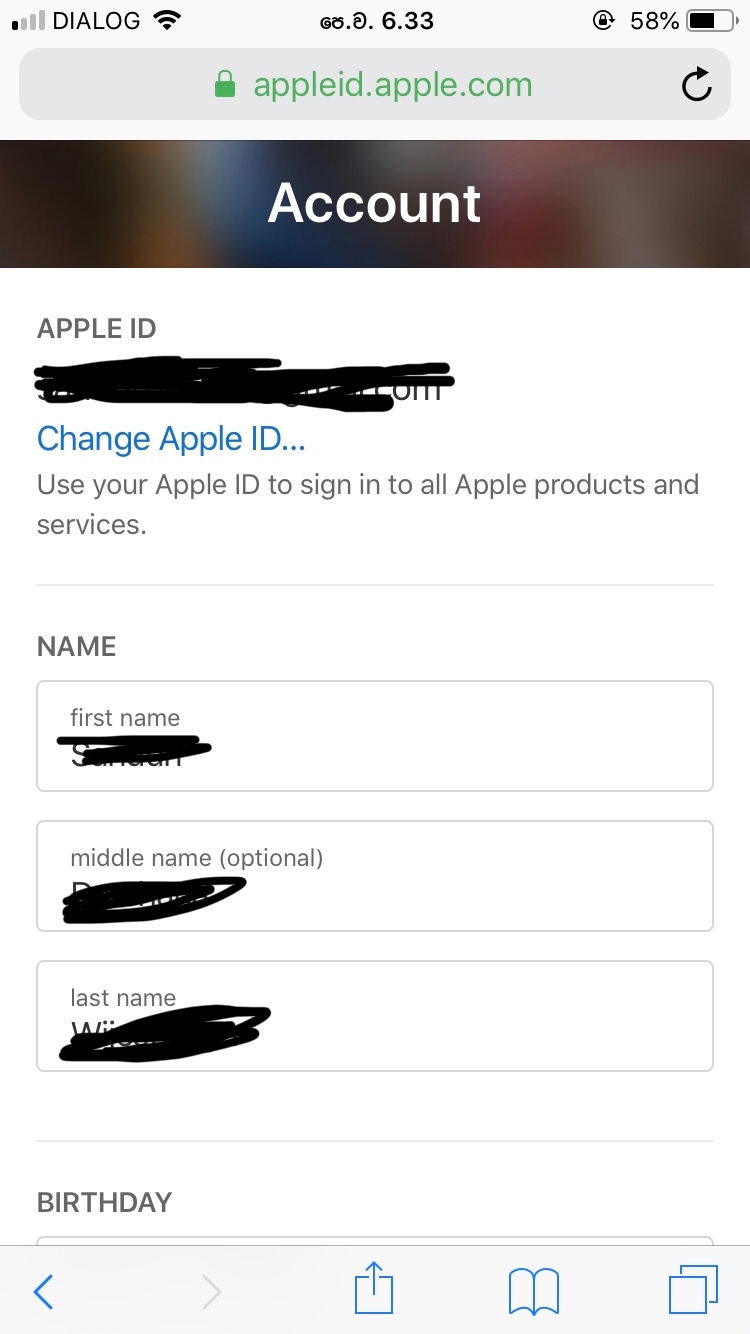Focus the first name field

coord(375,736)
